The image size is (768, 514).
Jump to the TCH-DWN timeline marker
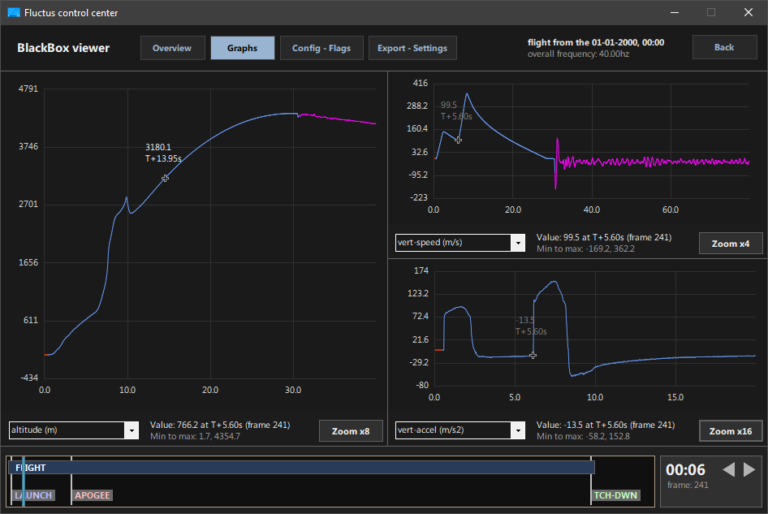(x=615, y=495)
